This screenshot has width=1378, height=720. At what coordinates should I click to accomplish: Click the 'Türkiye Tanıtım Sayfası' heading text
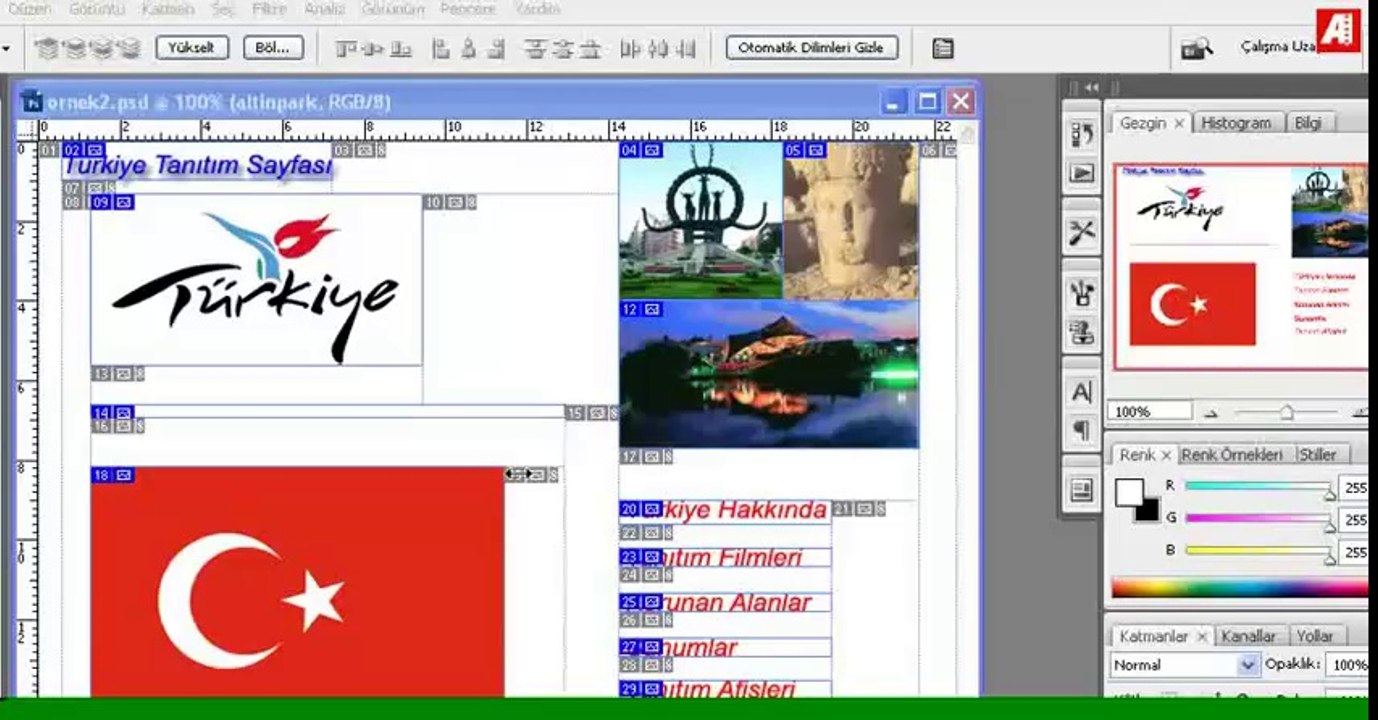pyautogui.click(x=197, y=166)
